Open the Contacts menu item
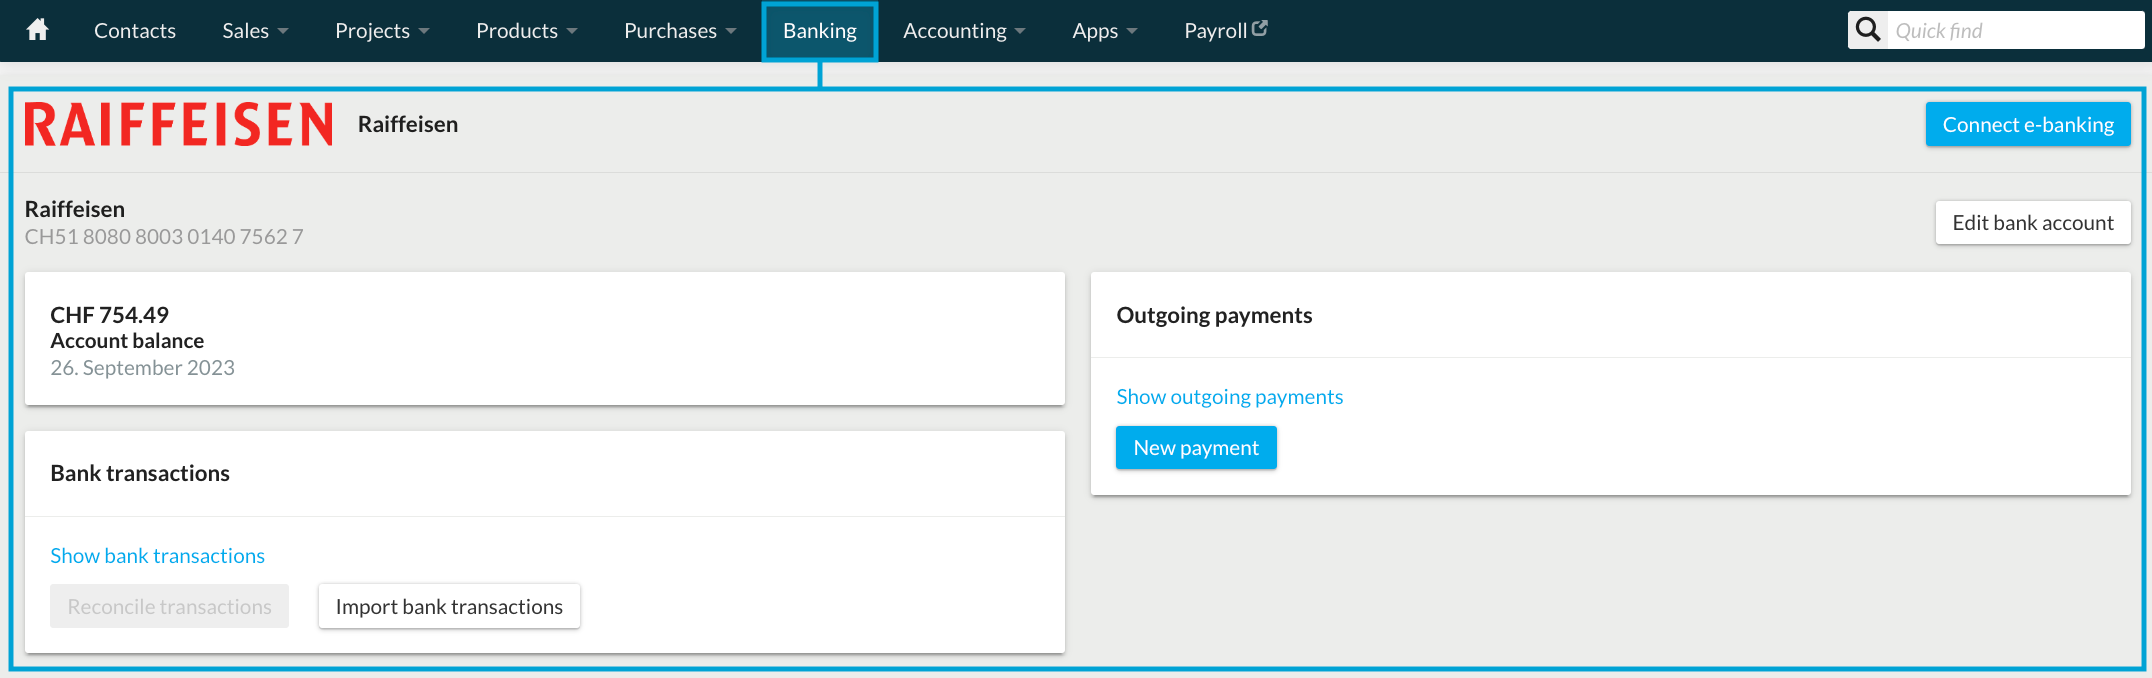The height and width of the screenshot is (678, 2152). (135, 31)
